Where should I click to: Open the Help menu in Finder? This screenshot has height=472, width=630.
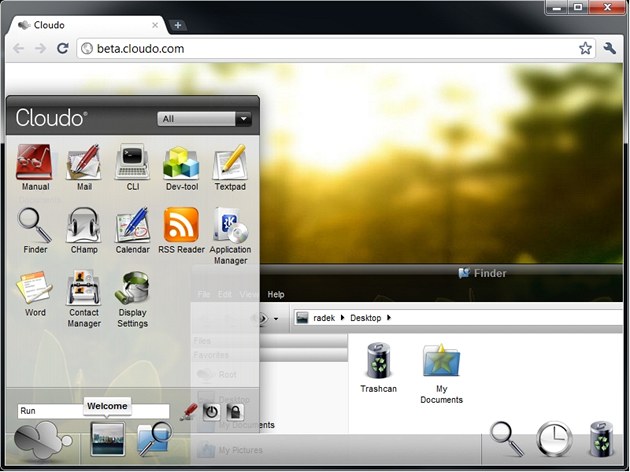point(276,294)
